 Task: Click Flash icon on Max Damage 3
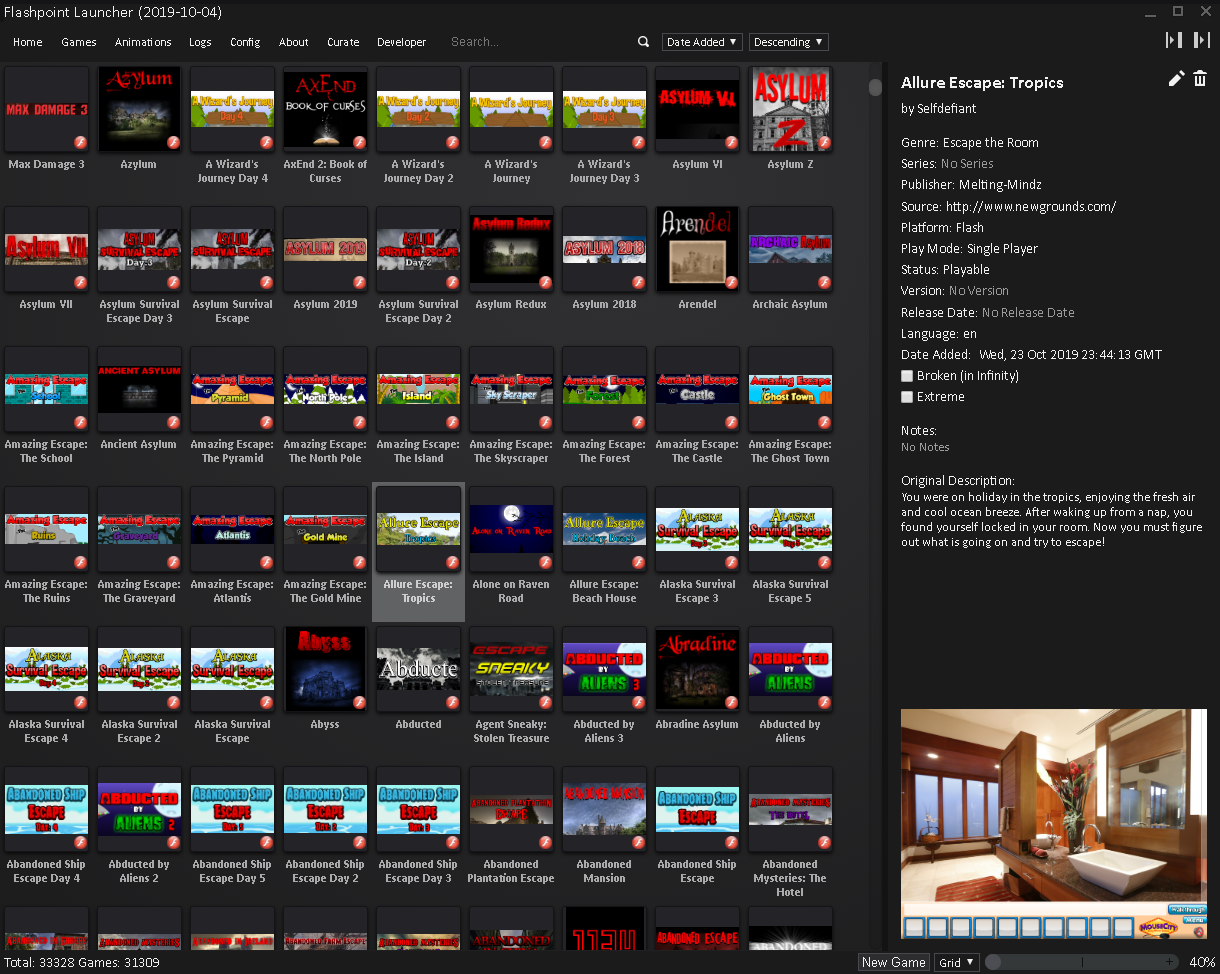tap(80, 143)
